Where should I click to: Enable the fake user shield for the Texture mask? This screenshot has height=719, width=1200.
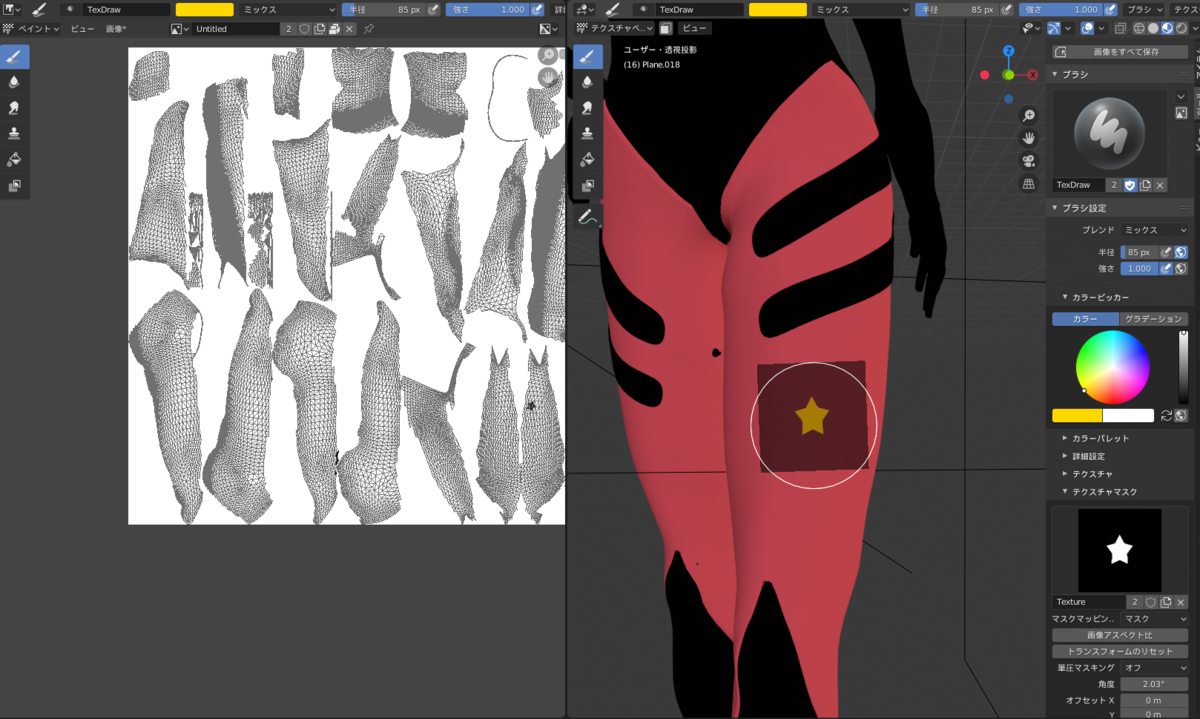[x=1150, y=602]
